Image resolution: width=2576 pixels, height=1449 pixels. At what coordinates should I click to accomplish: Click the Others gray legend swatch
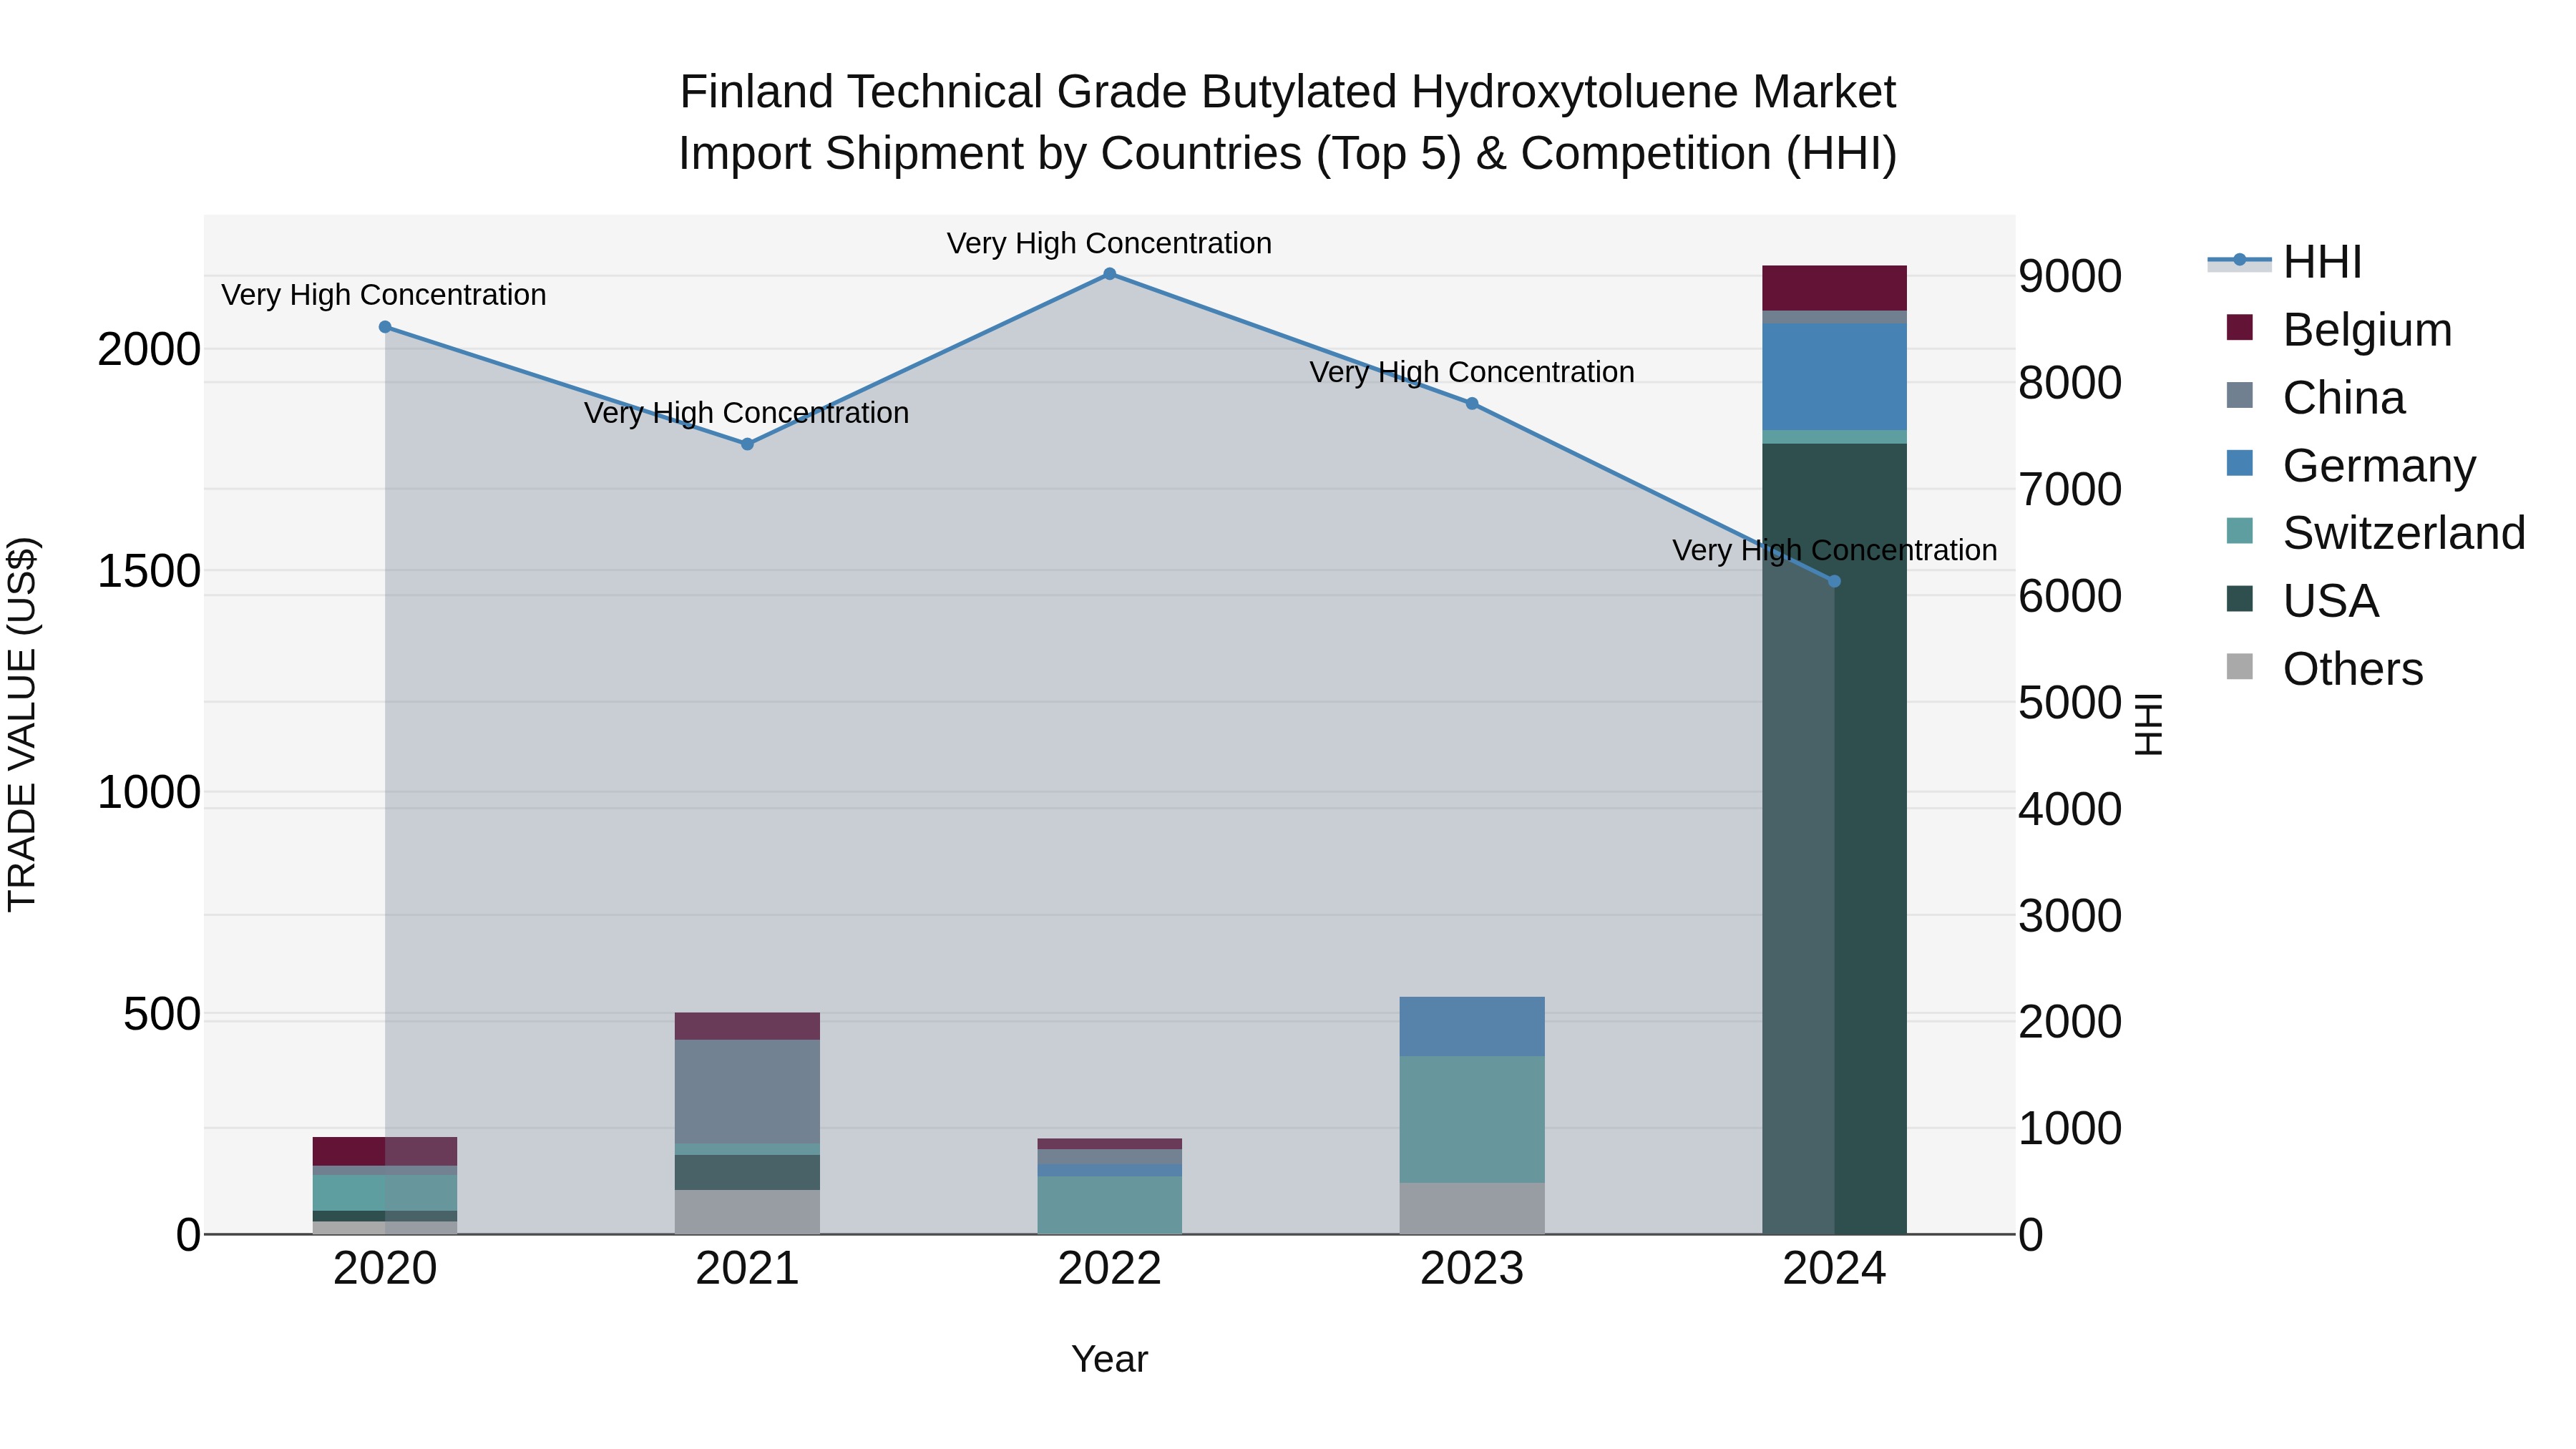point(2240,666)
